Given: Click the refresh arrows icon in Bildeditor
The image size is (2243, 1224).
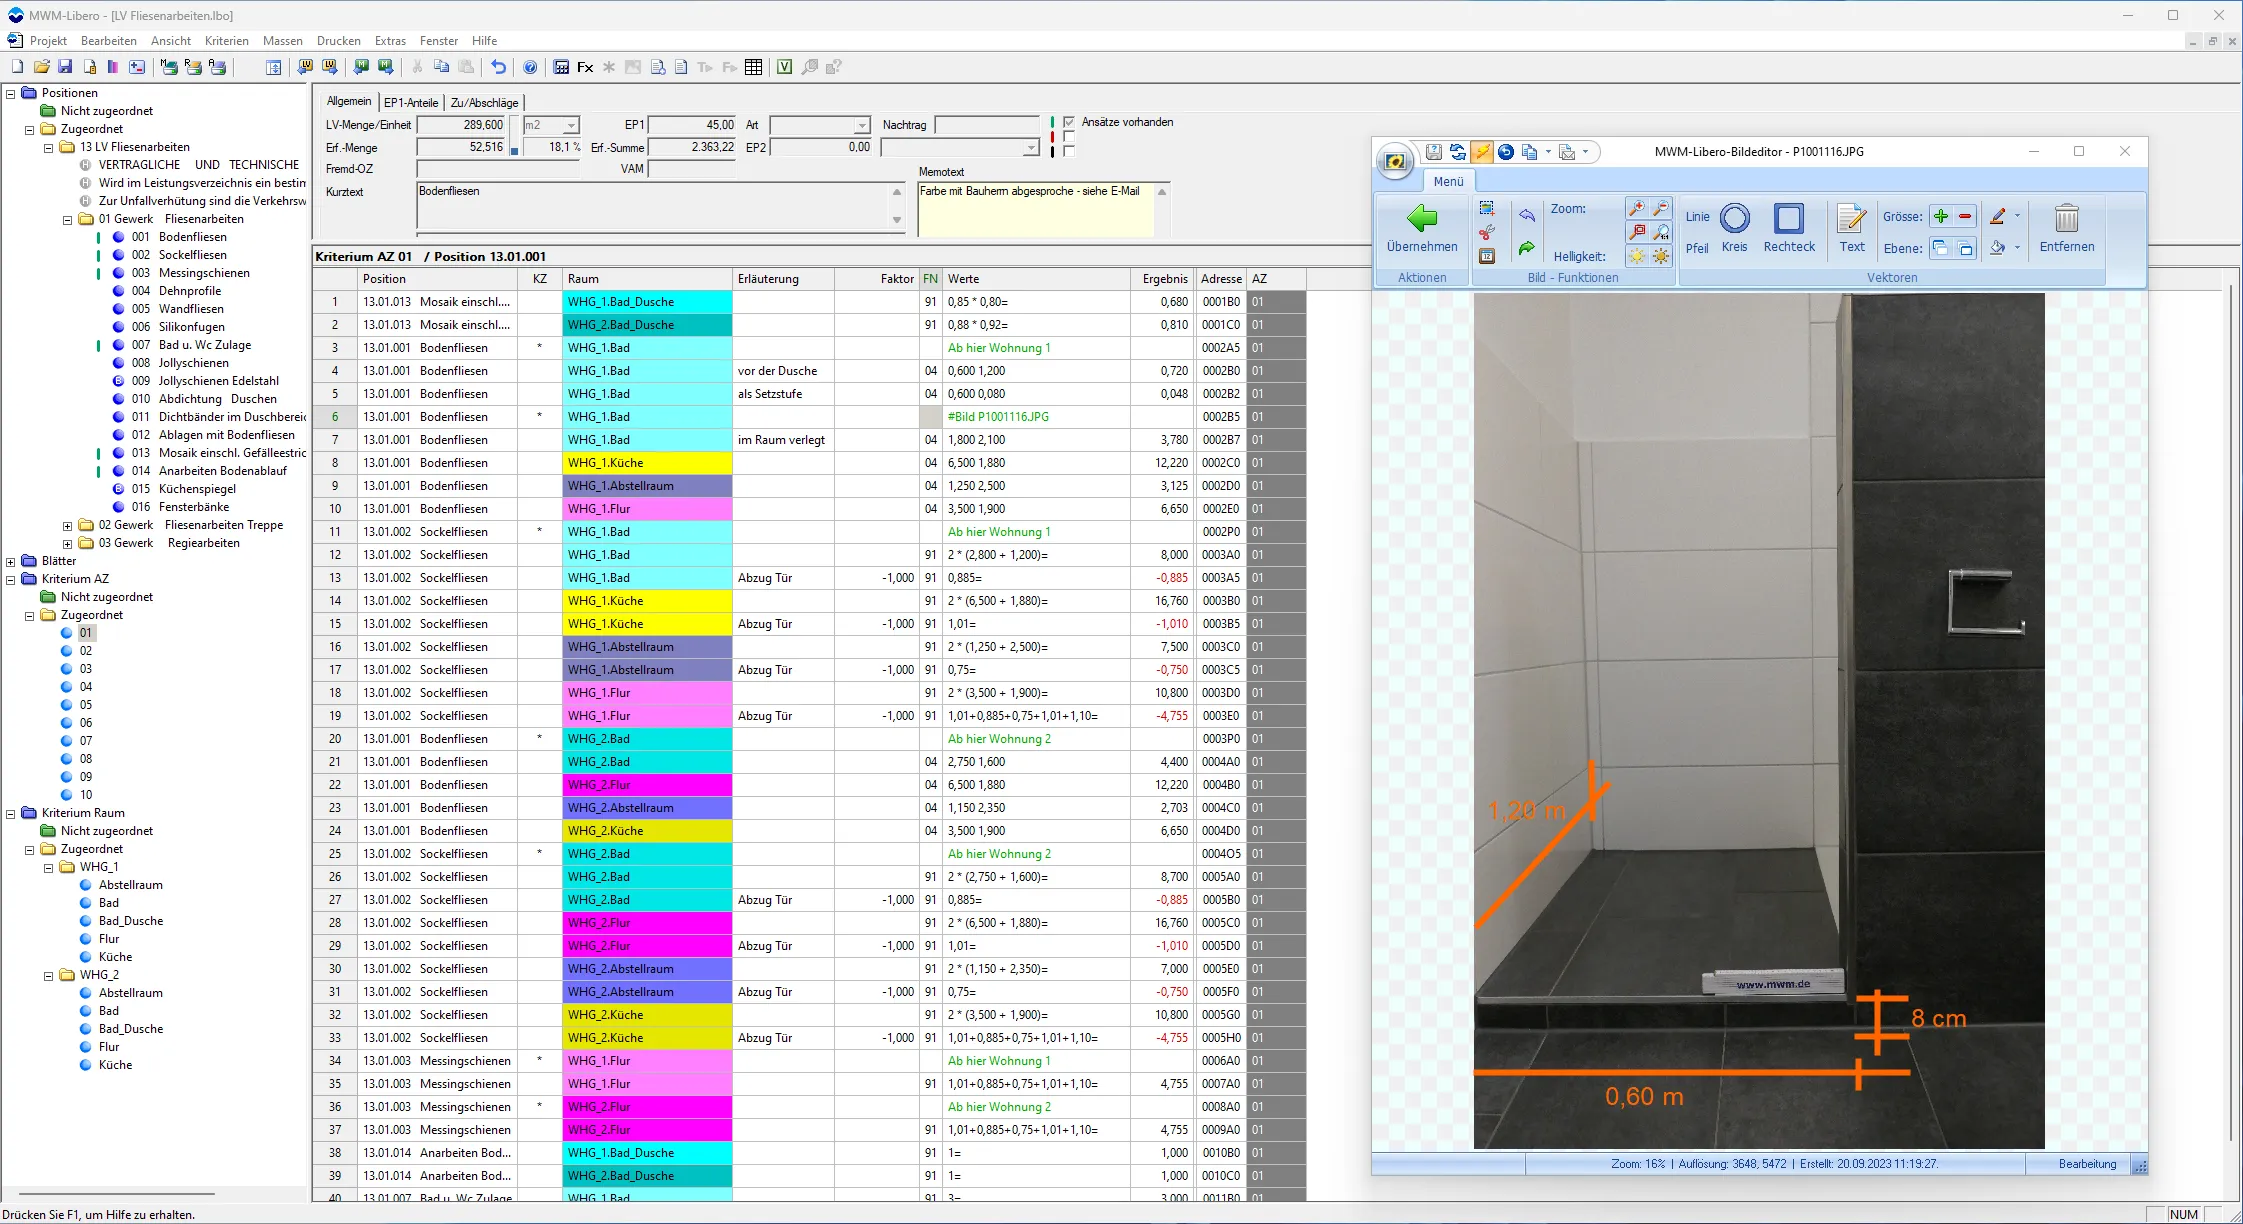Looking at the screenshot, I should (x=1458, y=152).
